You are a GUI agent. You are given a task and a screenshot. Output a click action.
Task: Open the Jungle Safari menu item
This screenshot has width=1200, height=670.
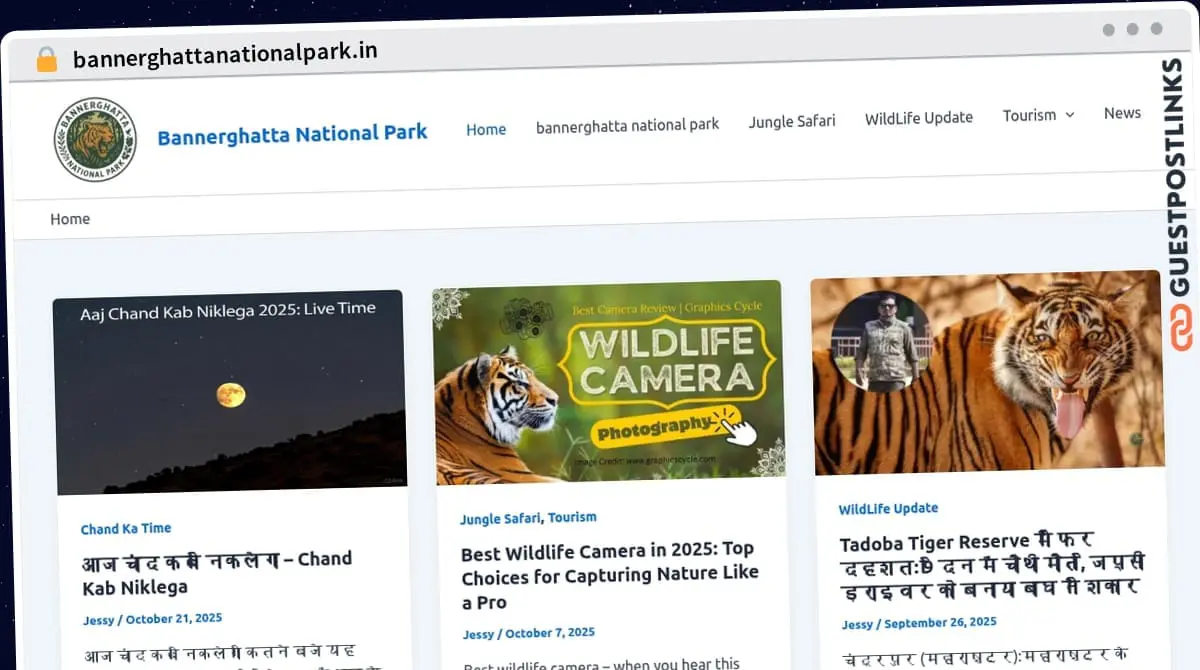point(792,121)
